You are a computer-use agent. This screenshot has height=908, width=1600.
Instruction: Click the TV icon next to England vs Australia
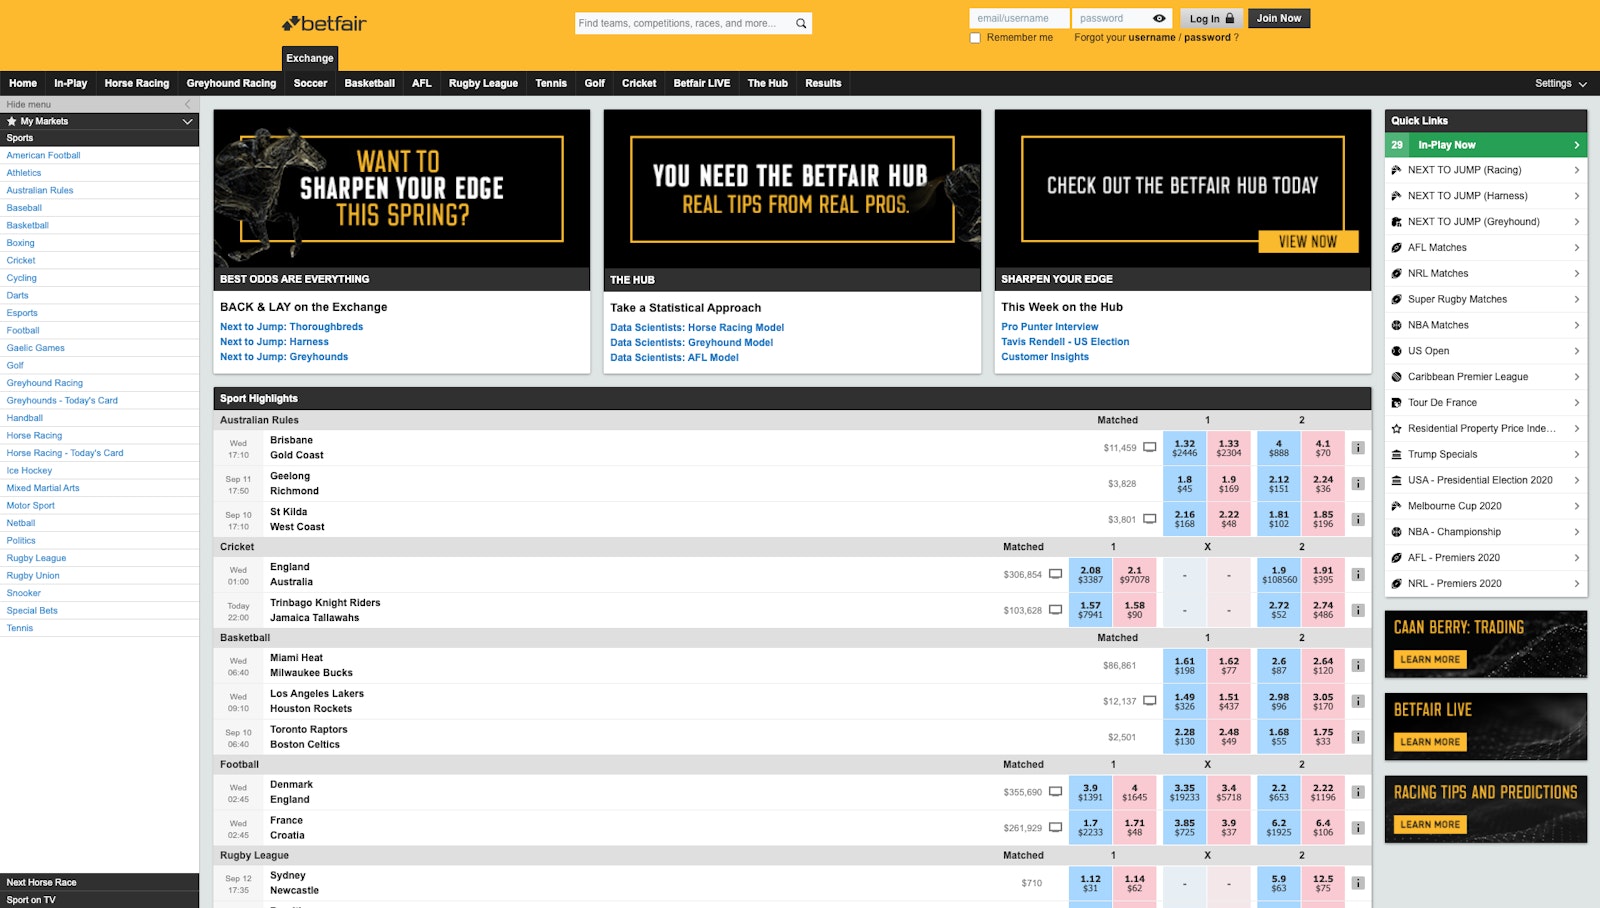[1056, 574]
